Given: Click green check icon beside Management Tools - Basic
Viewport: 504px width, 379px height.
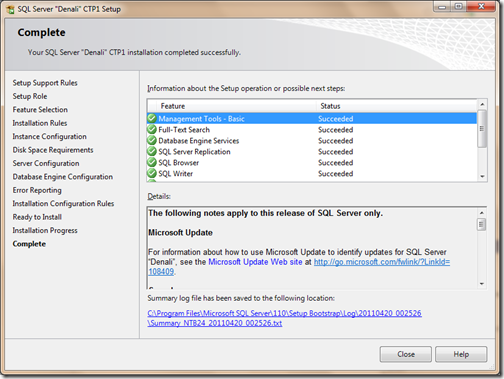Looking at the screenshot, I should pos(152,118).
